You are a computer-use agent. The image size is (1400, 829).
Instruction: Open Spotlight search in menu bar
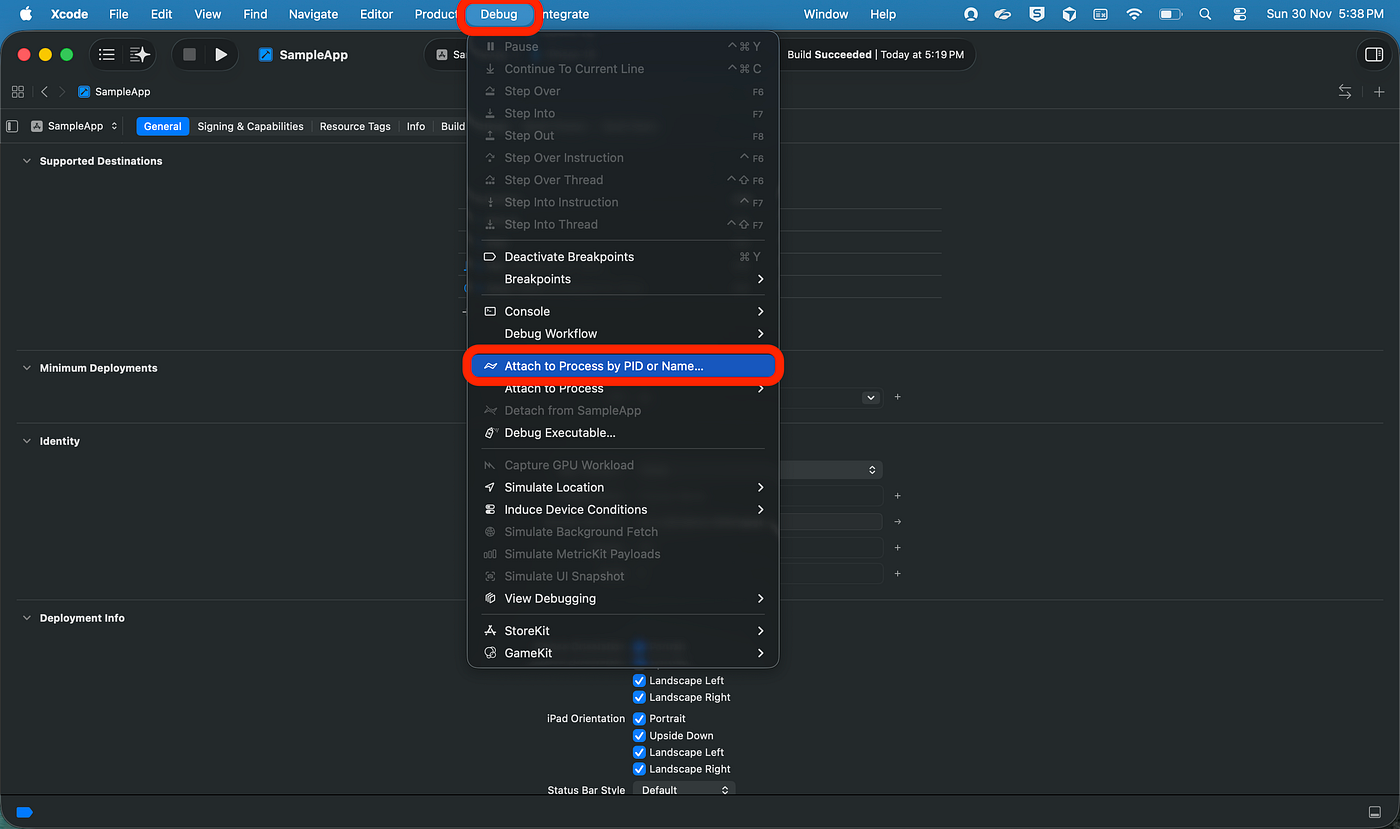pyautogui.click(x=1205, y=14)
